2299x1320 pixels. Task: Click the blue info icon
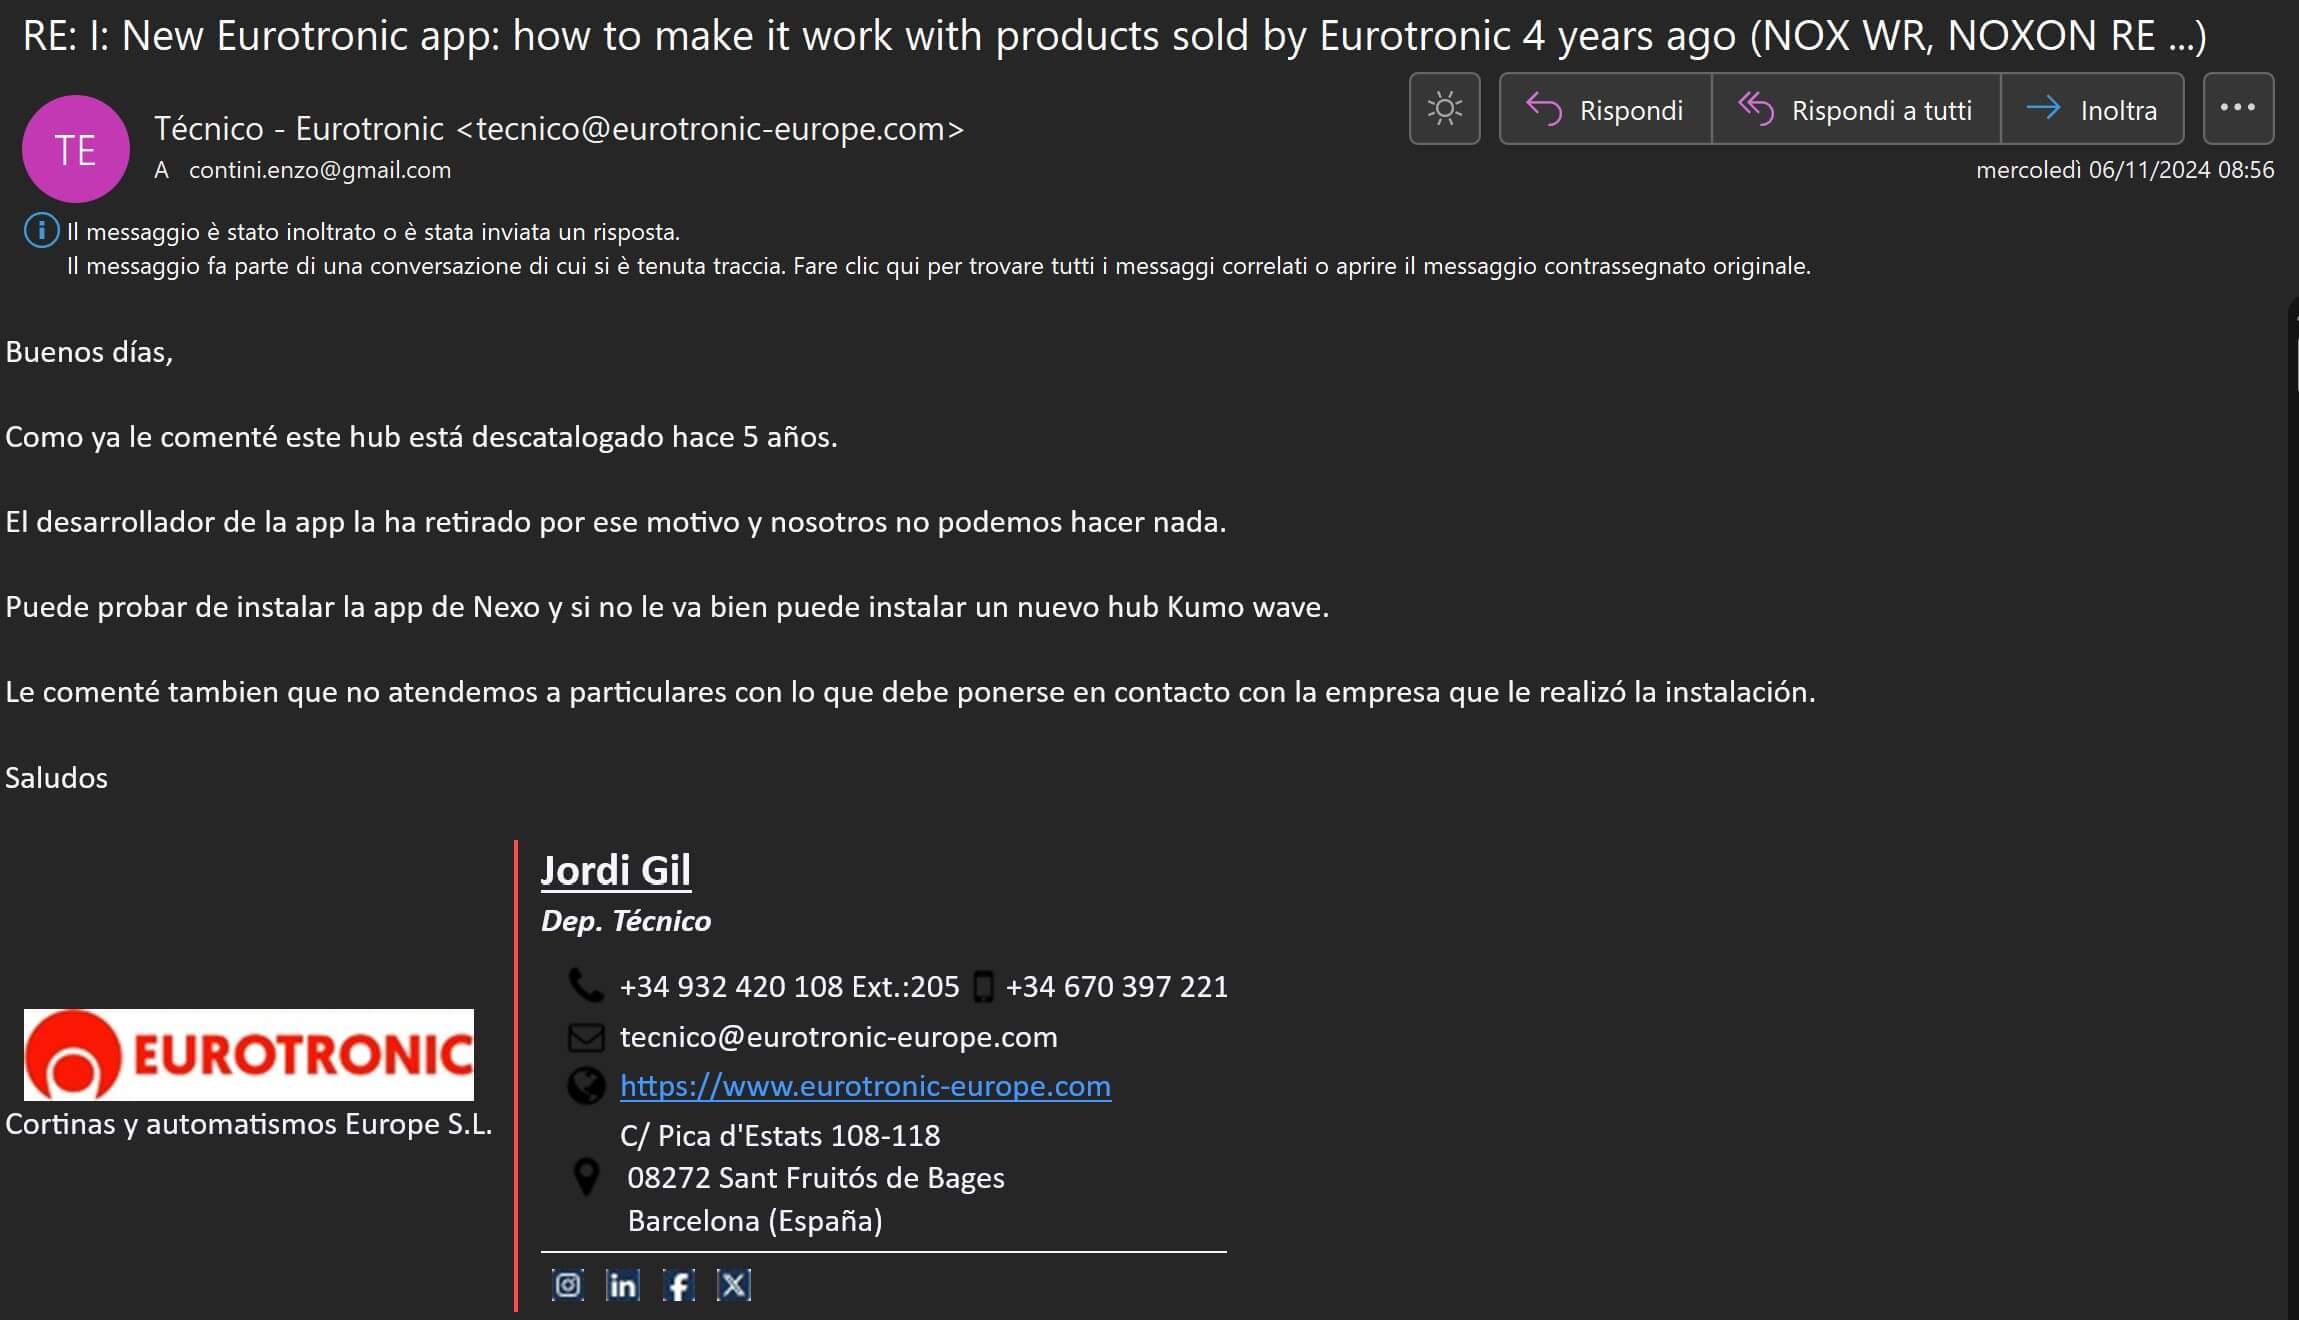(x=41, y=231)
